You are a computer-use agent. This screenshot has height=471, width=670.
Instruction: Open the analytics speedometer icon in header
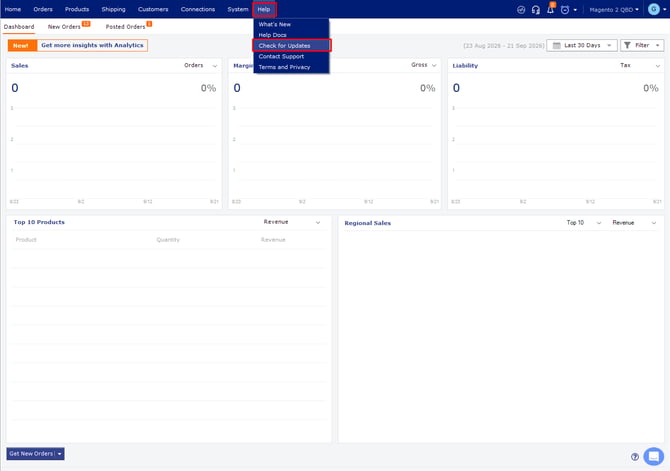(x=521, y=9)
